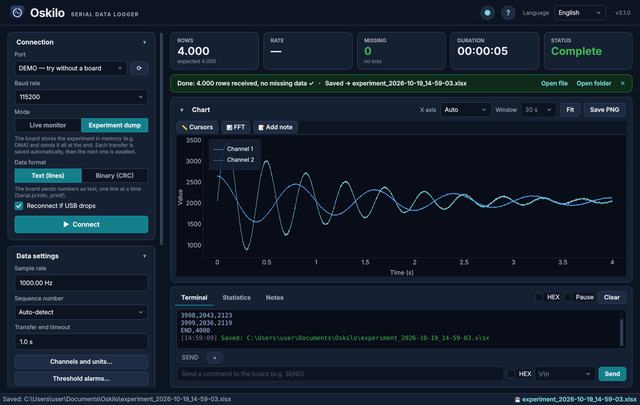Image resolution: width=640 pixels, height=405 pixels.
Task: Check the Pause terminal checkbox
Action: click(x=568, y=297)
